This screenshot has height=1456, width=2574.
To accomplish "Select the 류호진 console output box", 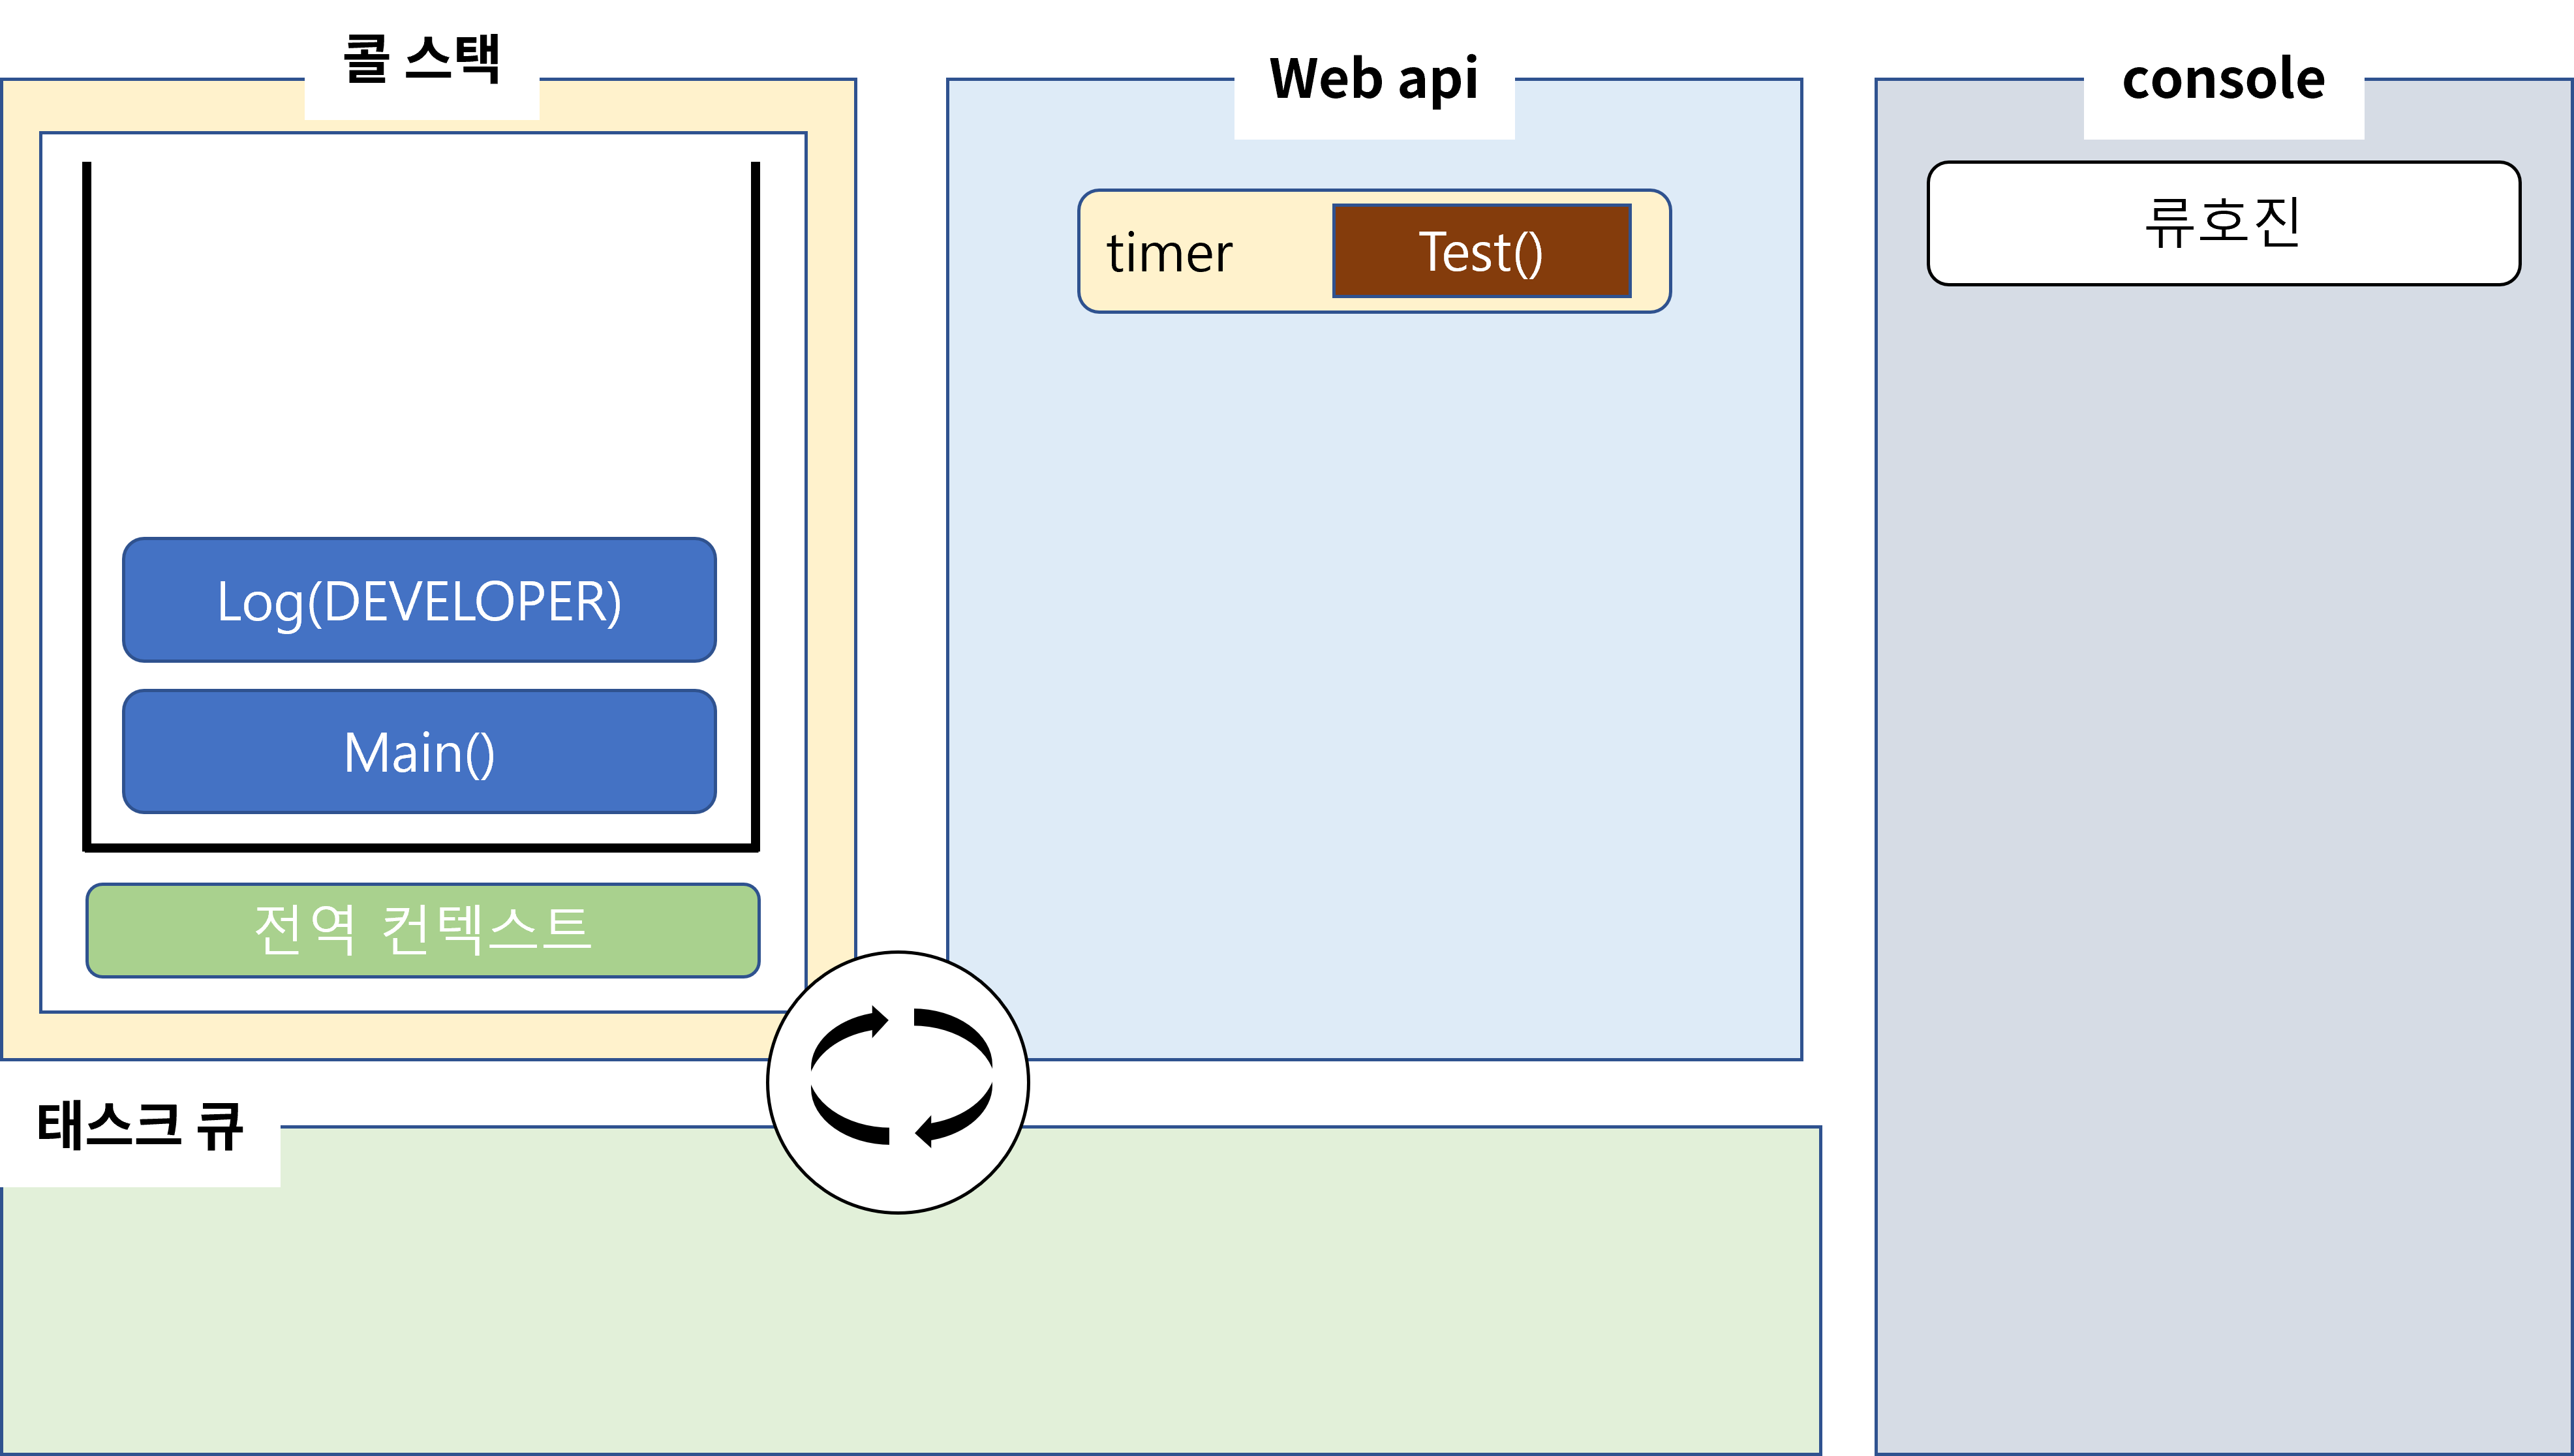I will coord(2223,223).
